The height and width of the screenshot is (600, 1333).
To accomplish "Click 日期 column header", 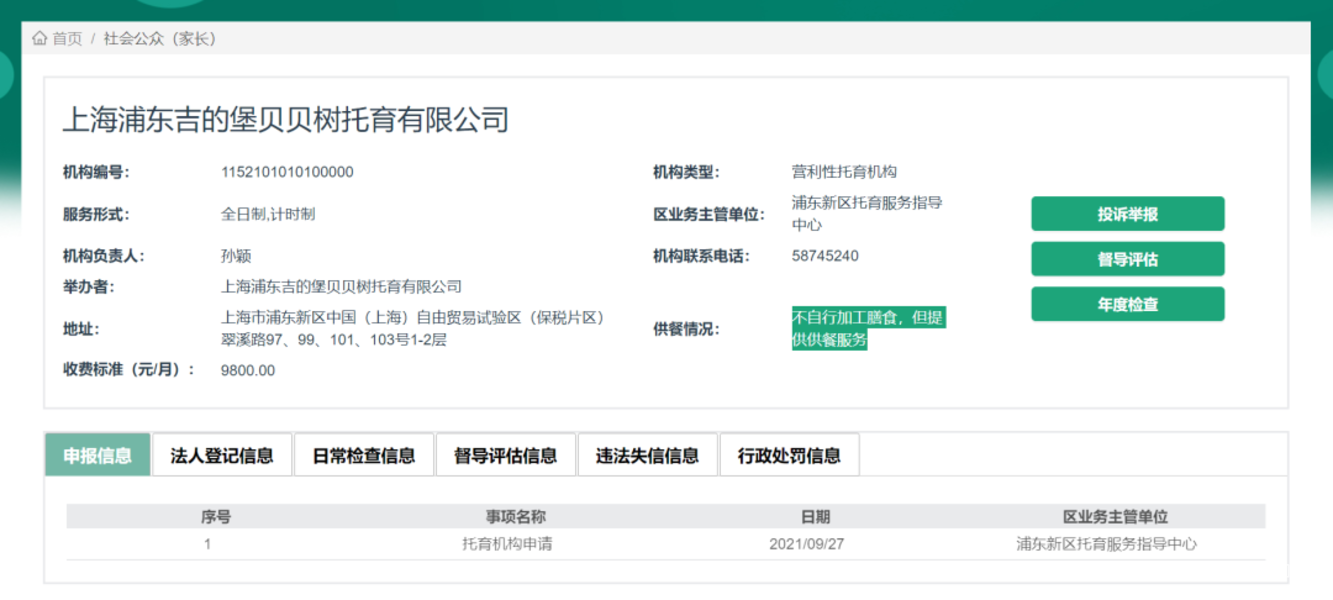I will (815, 517).
